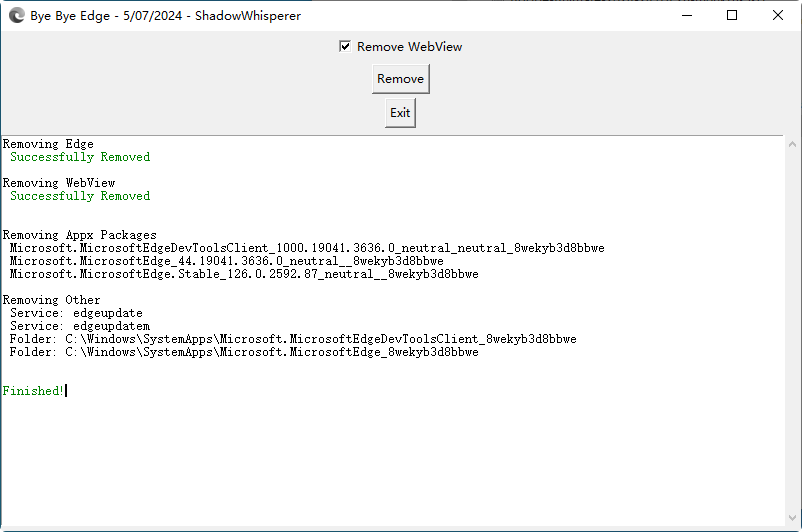
Task: Maximize the Bye Bye Edge window
Action: pos(732,16)
